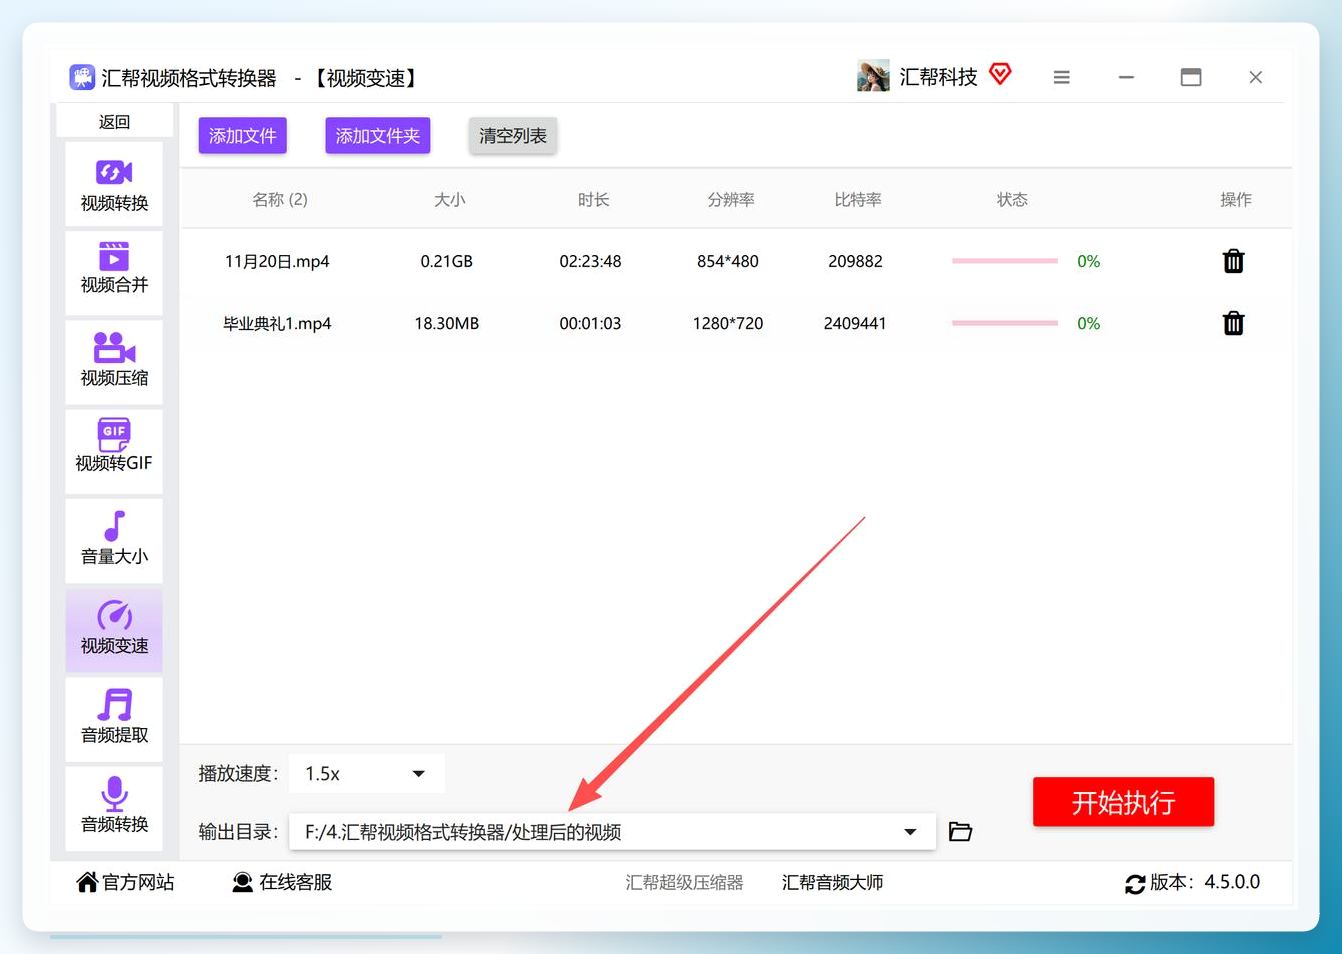The width and height of the screenshot is (1342, 954).
Task: Click the progress bar for 毕业典礼1.mp4
Action: (x=1005, y=323)
